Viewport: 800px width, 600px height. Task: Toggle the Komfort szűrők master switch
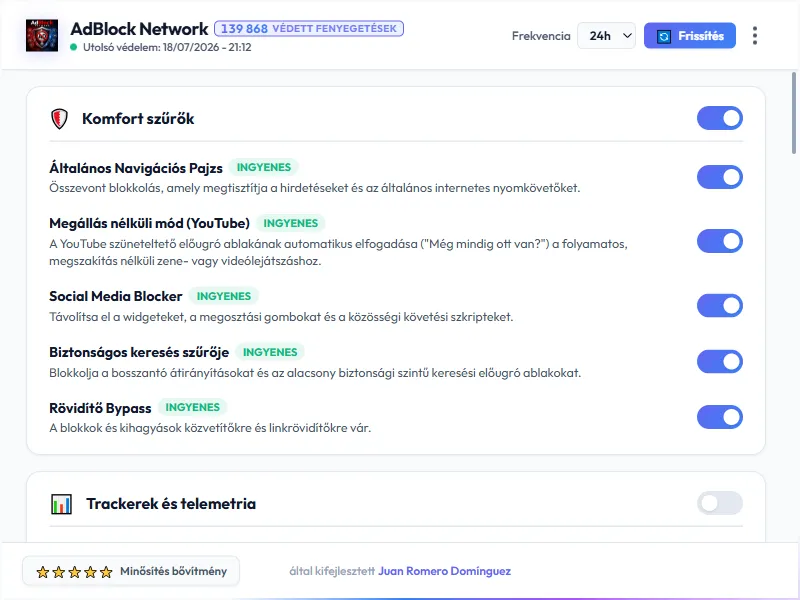tap(719, 118)
